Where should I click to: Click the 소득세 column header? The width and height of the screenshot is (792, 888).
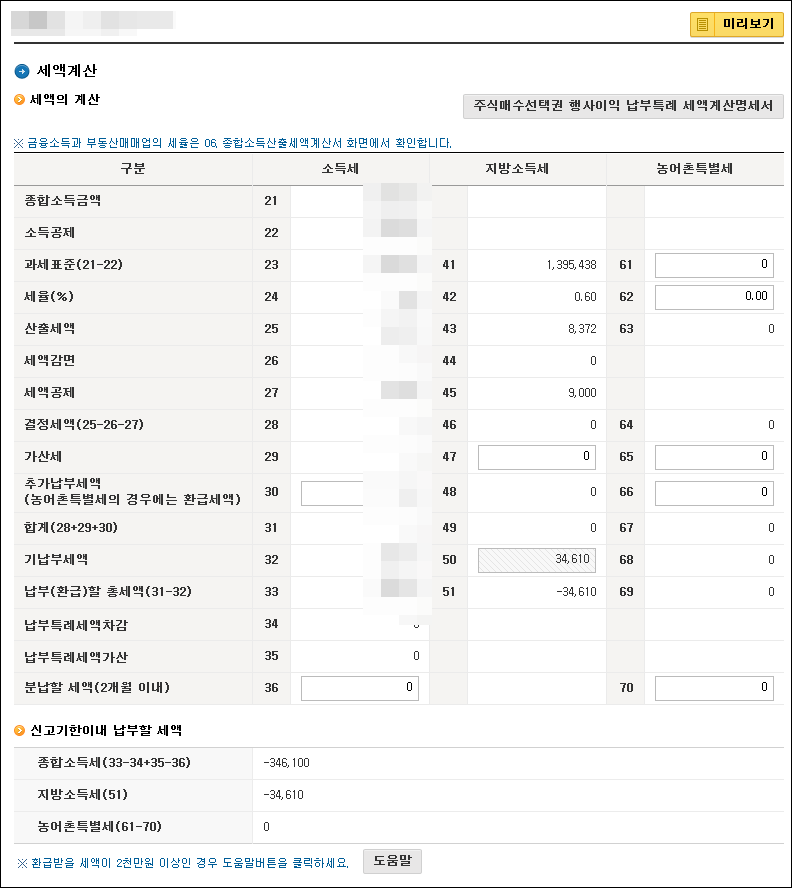point(340,169)
